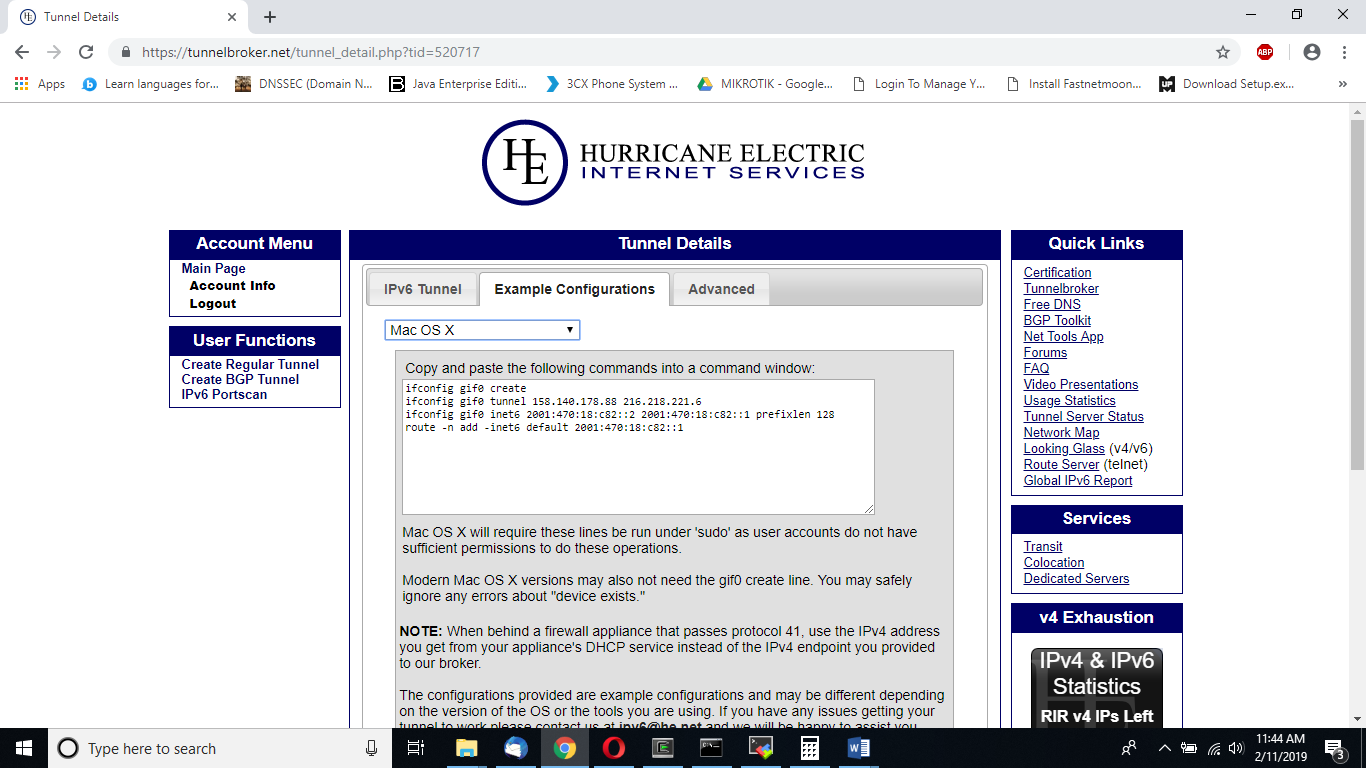Image resolution: width=1366 pixels, height=768 pixels.
Task: Open Task View on the taskbar
Action: [x=416, y=748]
